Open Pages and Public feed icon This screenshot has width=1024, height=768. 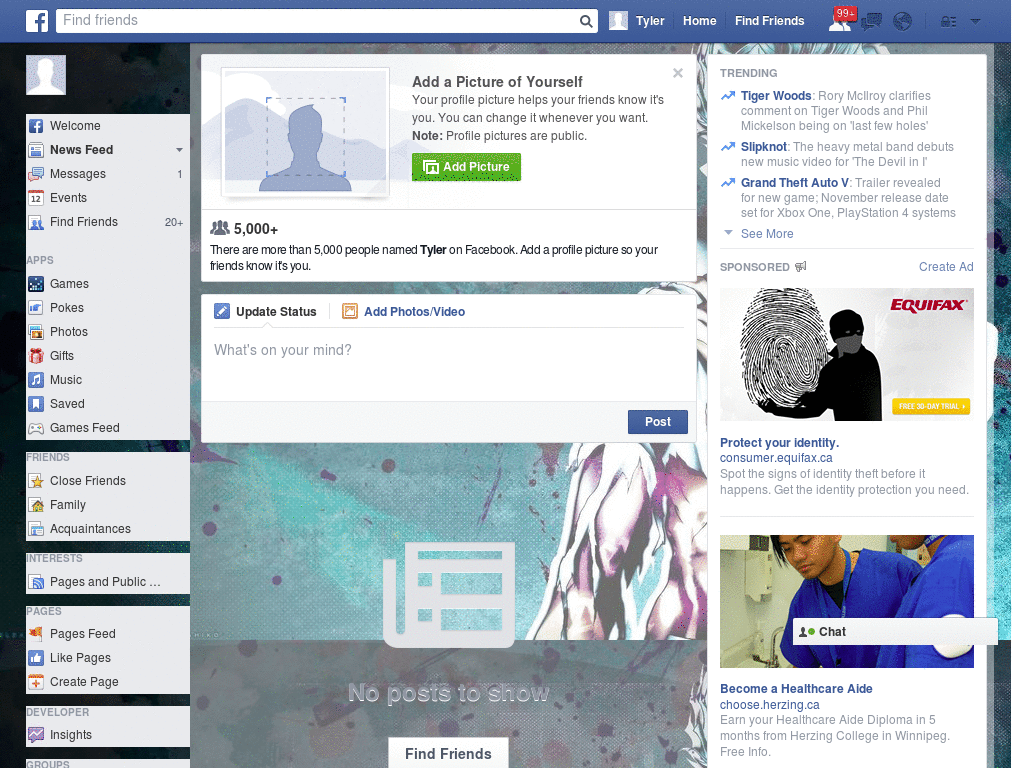(x=36, y=582)
